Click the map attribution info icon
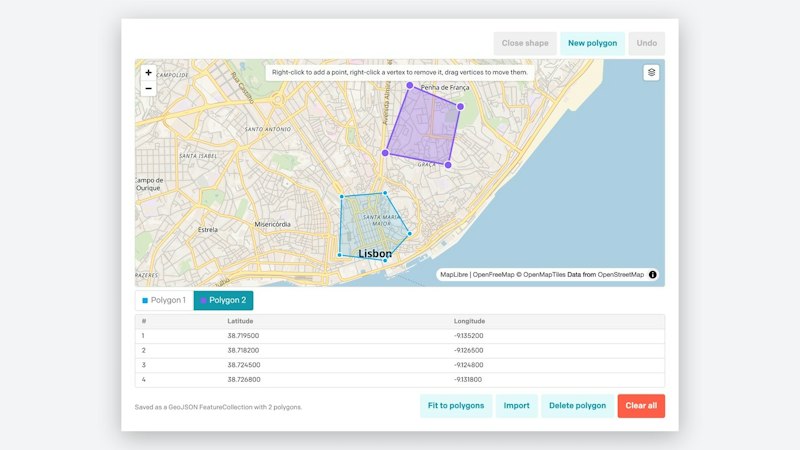800x450 pixels. 653,274
